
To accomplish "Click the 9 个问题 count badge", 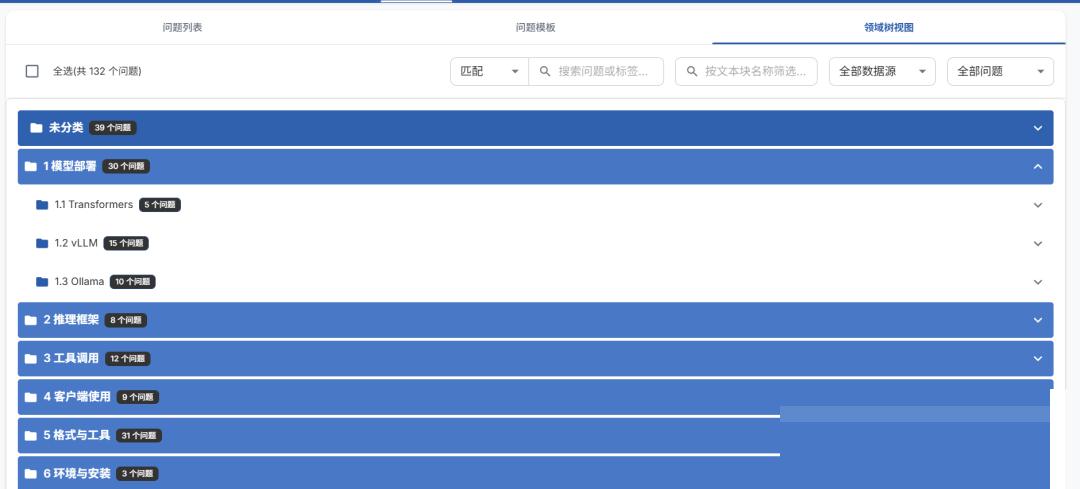I will coord(138,397).
